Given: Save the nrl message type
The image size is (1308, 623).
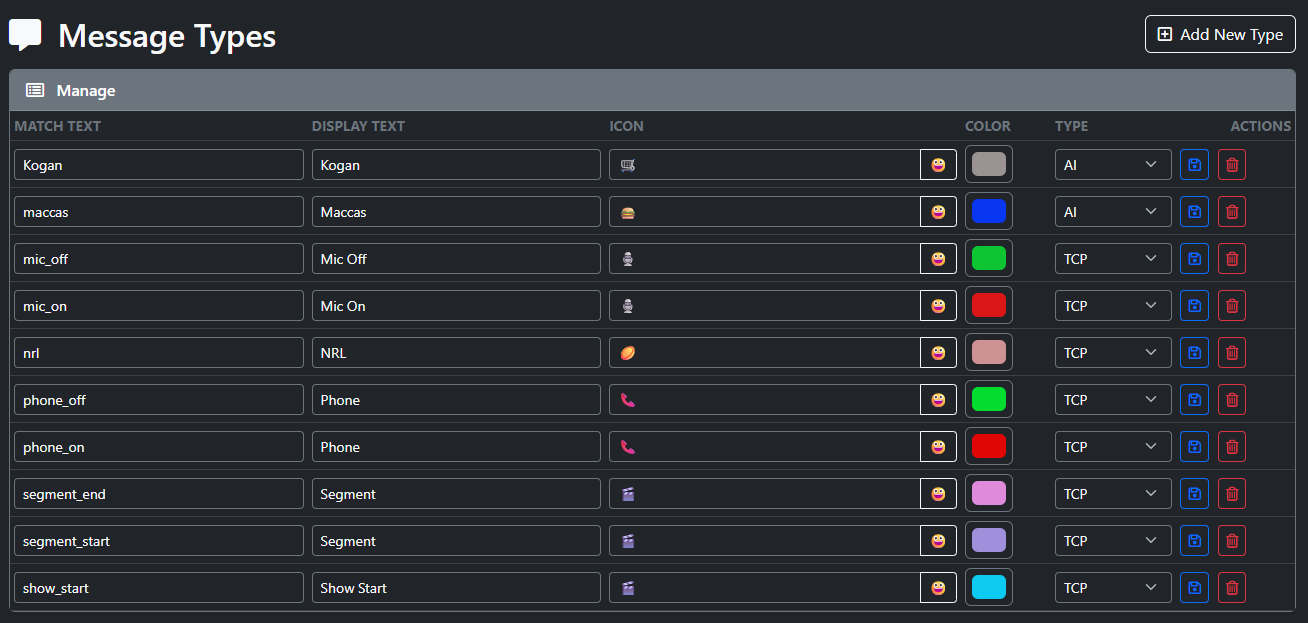Looking at the screenshot, I should click(1194, 353).
